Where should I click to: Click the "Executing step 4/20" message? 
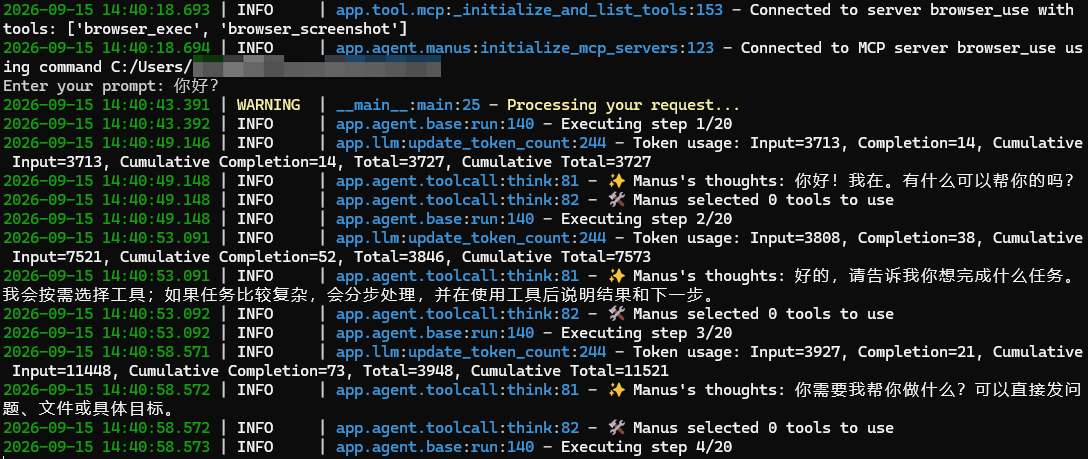647,447
